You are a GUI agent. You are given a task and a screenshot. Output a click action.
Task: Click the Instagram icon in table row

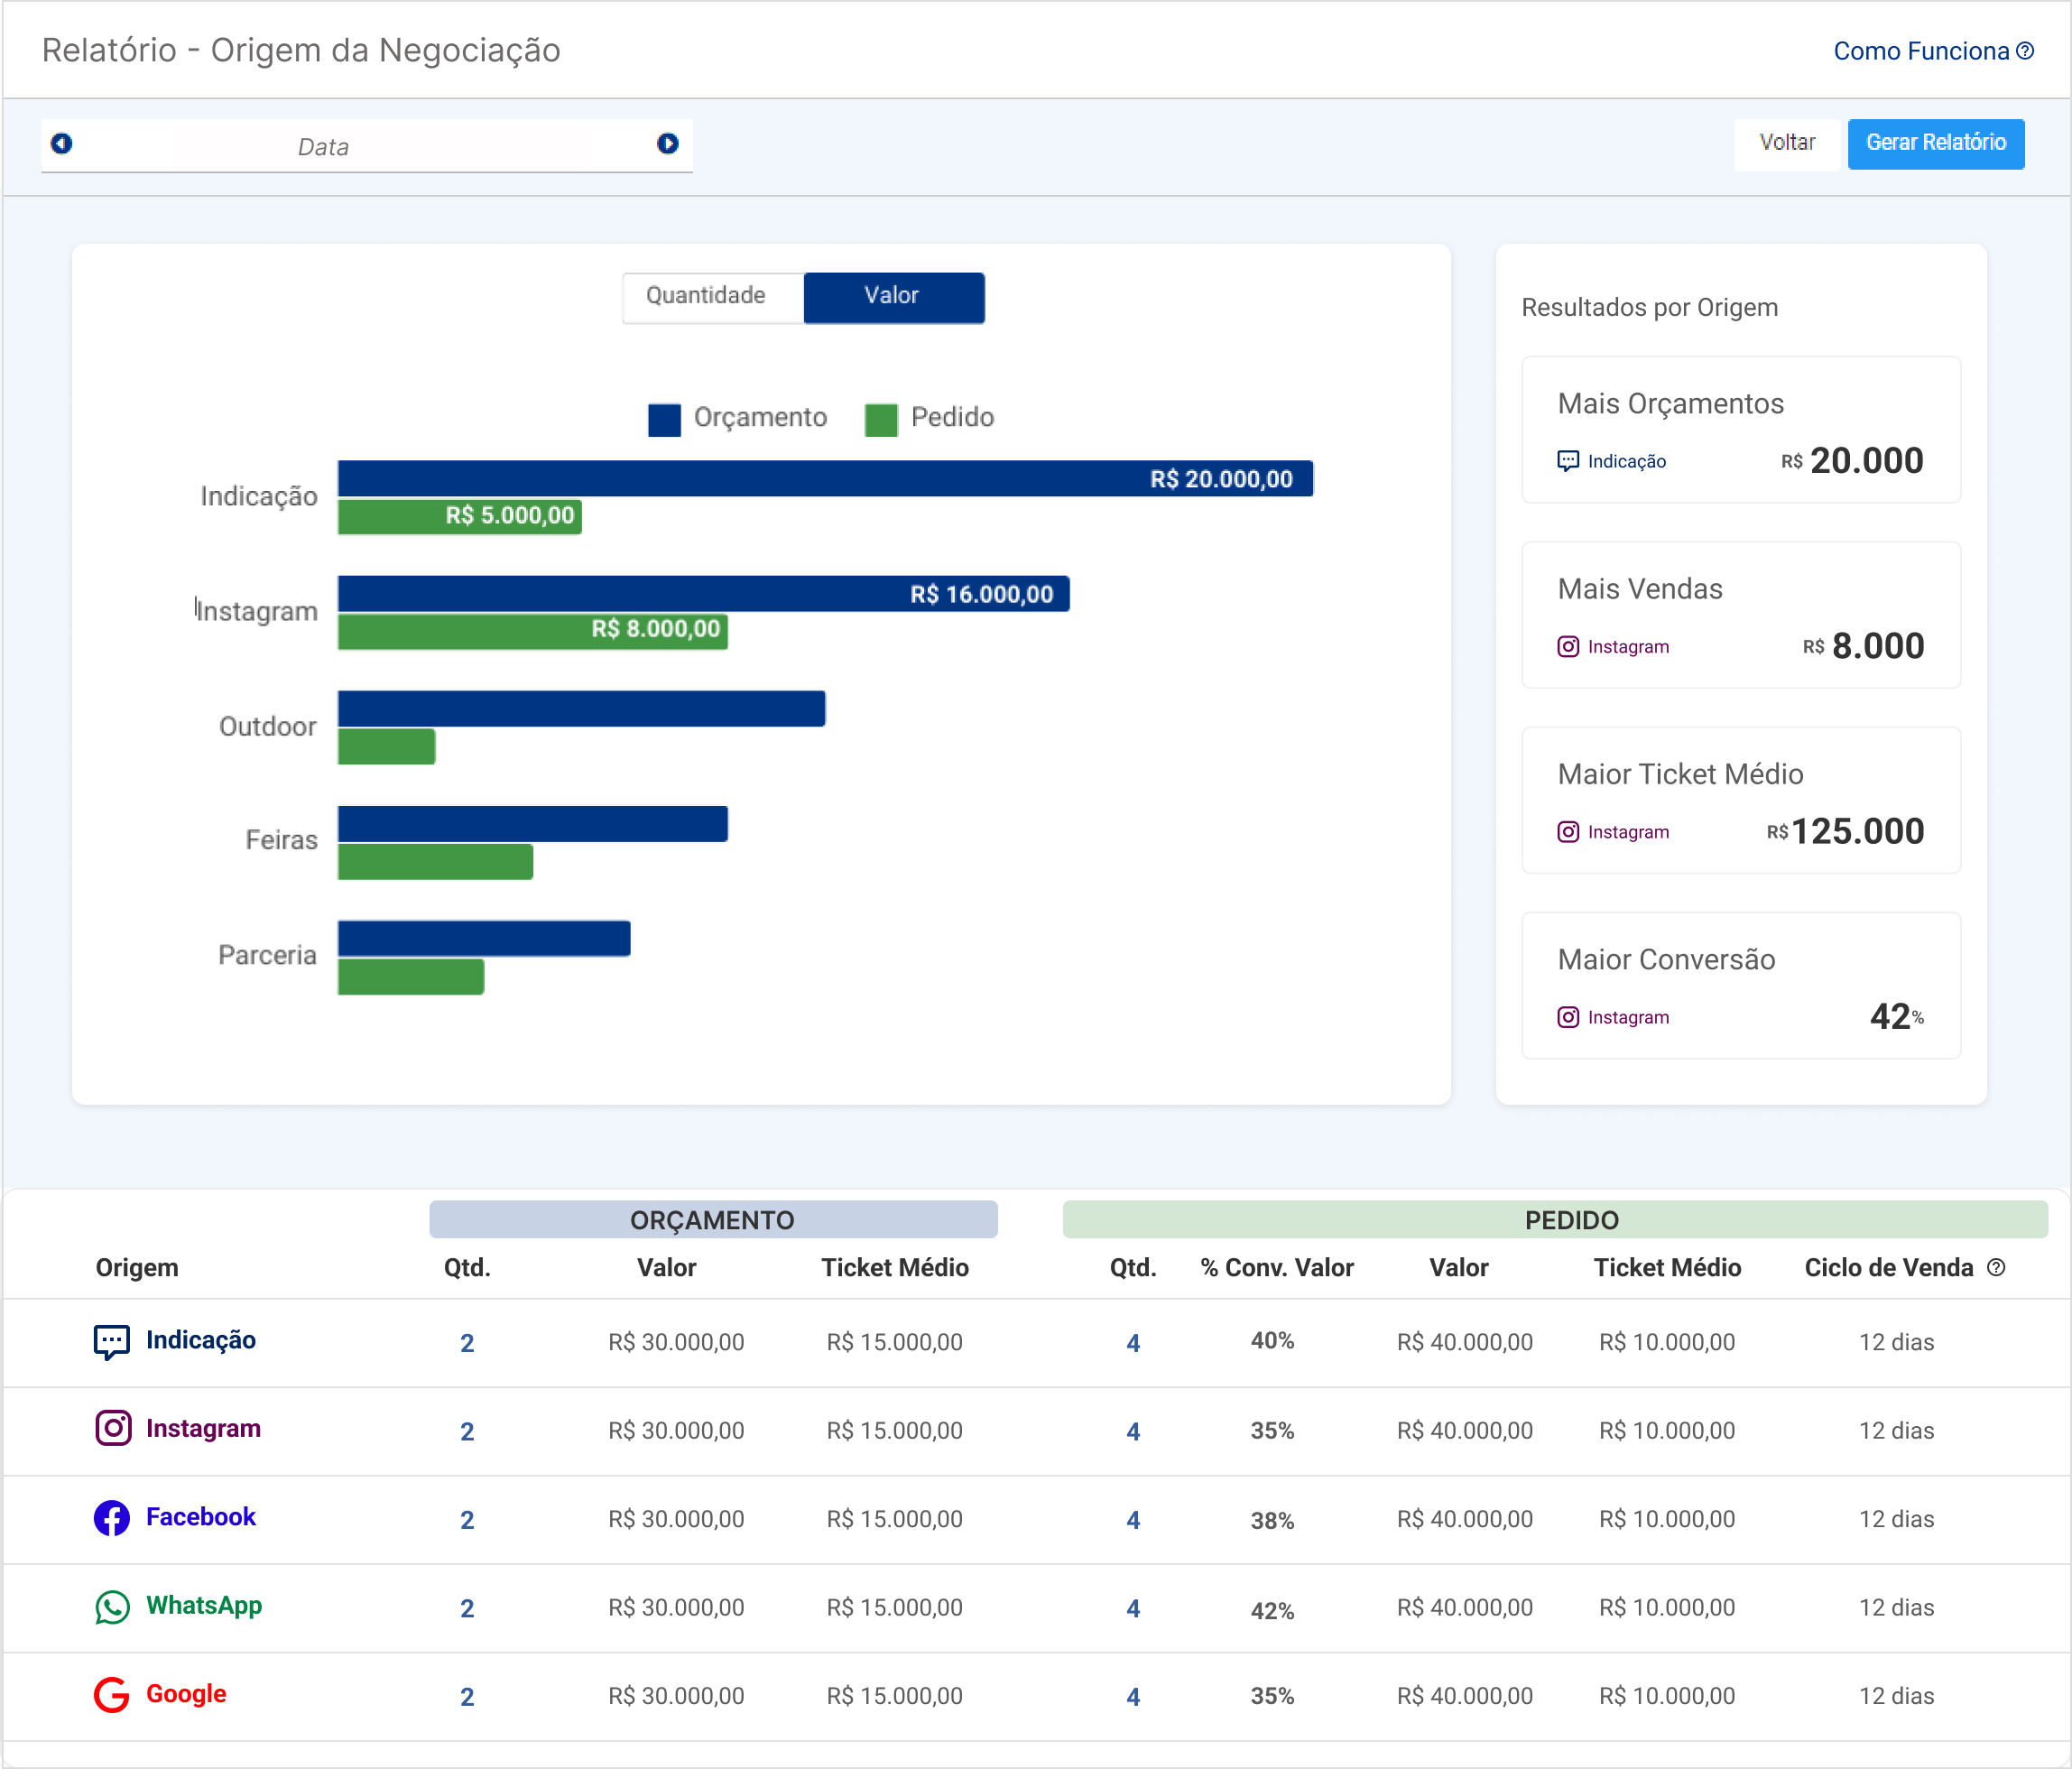(x=113, y=1428)
